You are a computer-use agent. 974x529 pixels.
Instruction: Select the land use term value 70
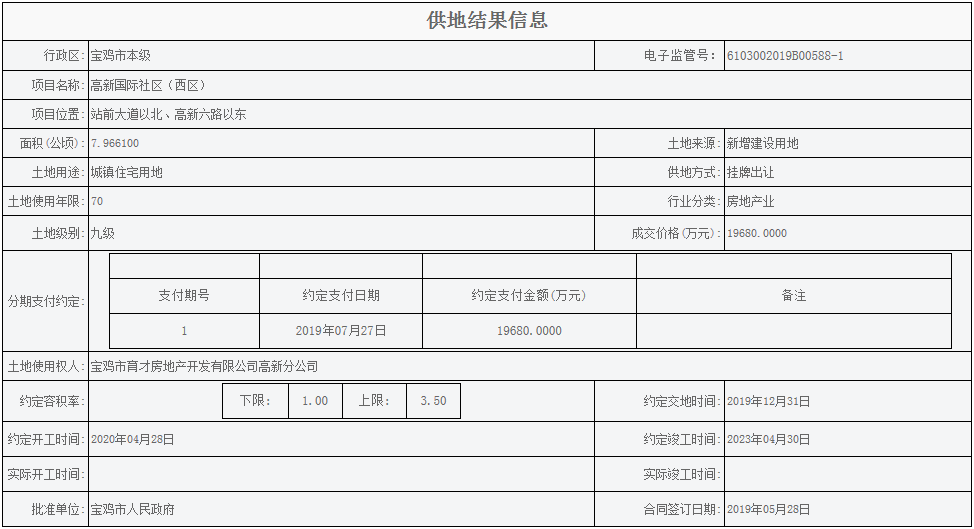(97, 202)
